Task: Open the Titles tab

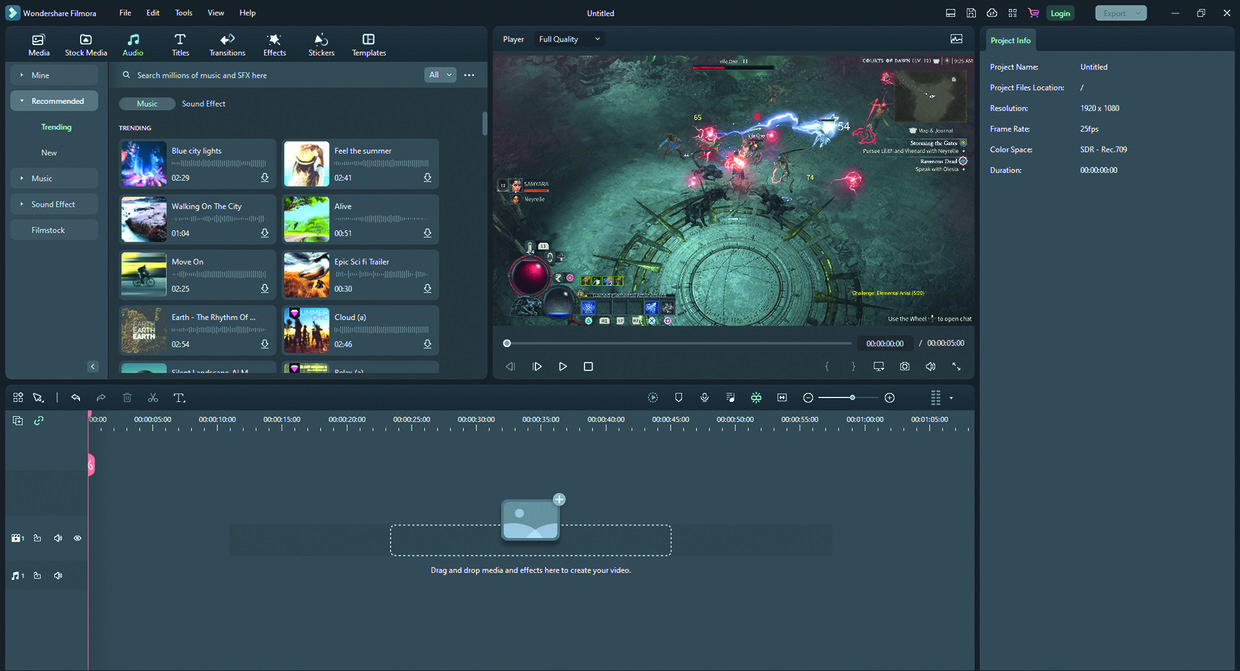Action: pyautogui.click(x=180, y=45)
